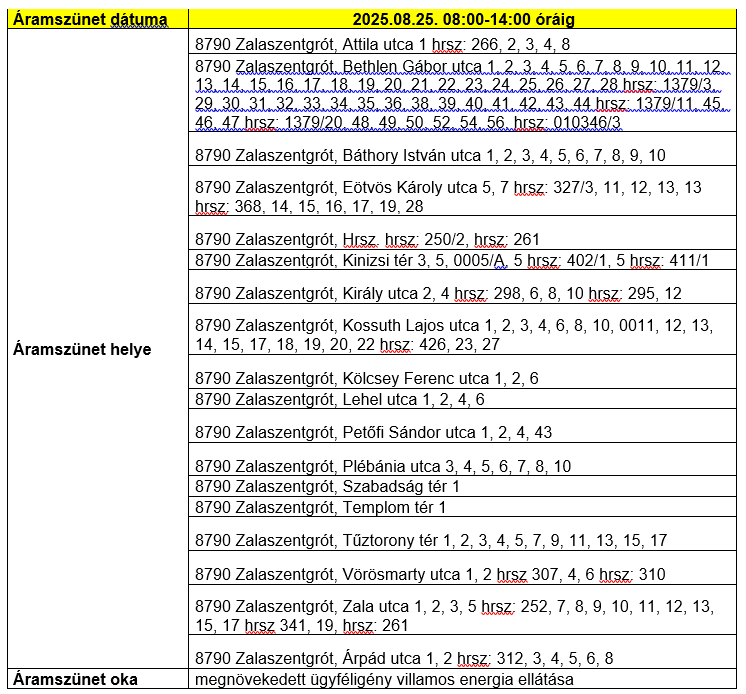Select the Tűztorony tér address row
This screenshot has width=746, height=694.
point(462,534)
